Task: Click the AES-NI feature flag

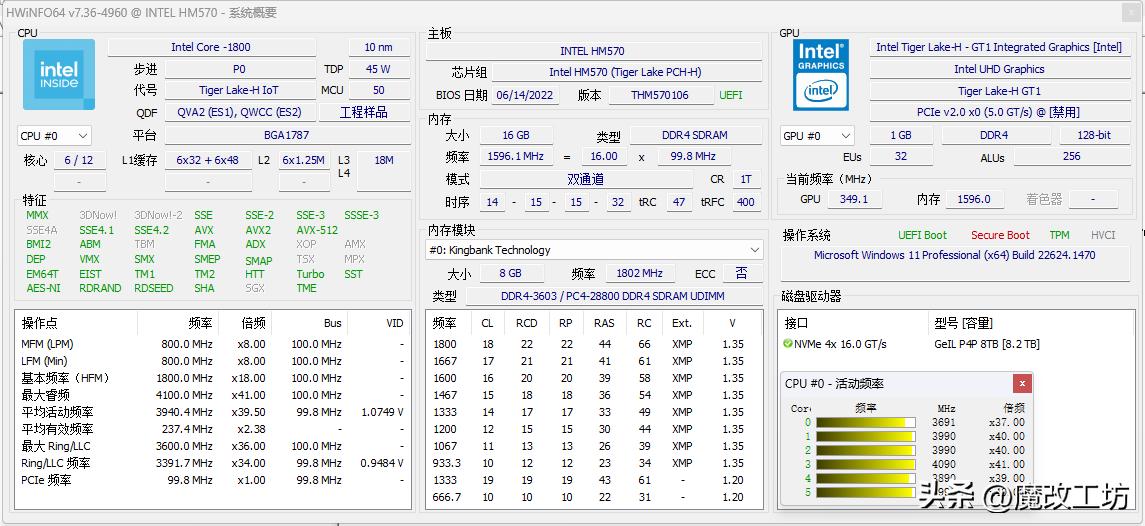Action: click(x=43, y=289)
